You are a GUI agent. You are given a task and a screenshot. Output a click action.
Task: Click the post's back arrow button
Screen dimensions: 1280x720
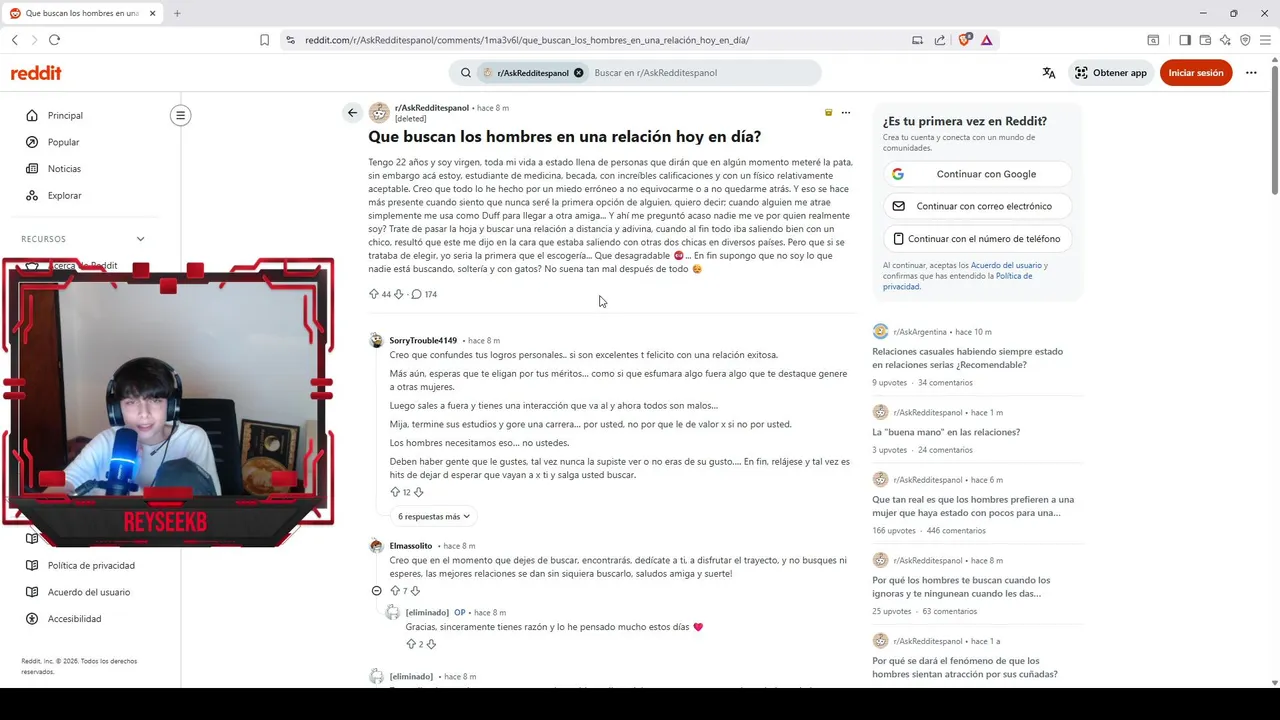tap(352, 113)
